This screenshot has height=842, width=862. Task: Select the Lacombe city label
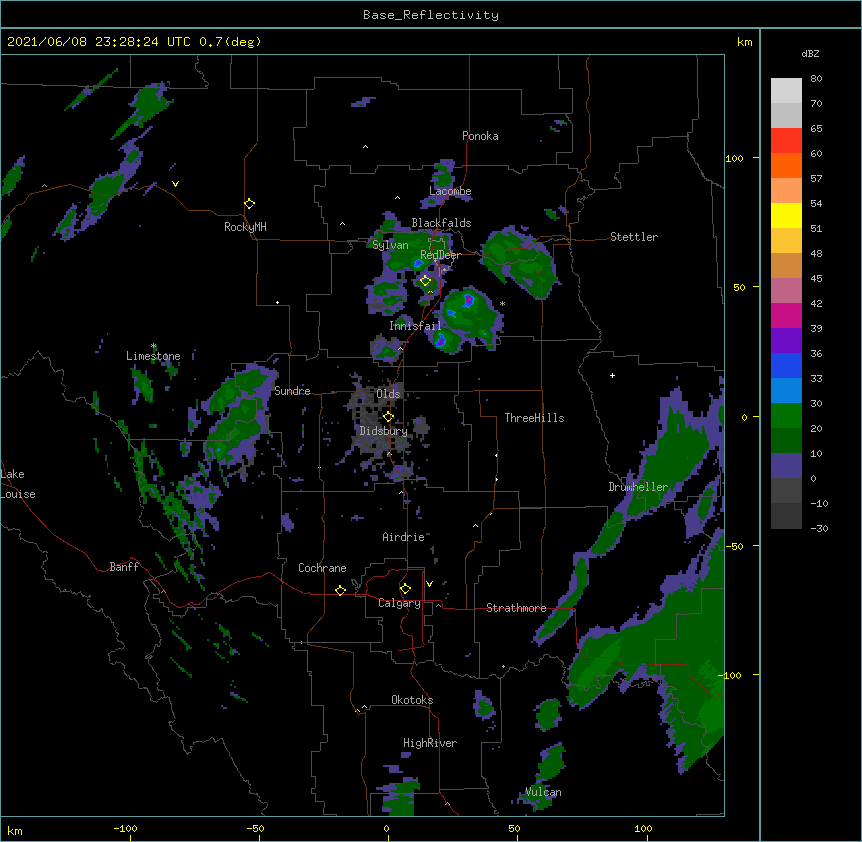point(450,191)
